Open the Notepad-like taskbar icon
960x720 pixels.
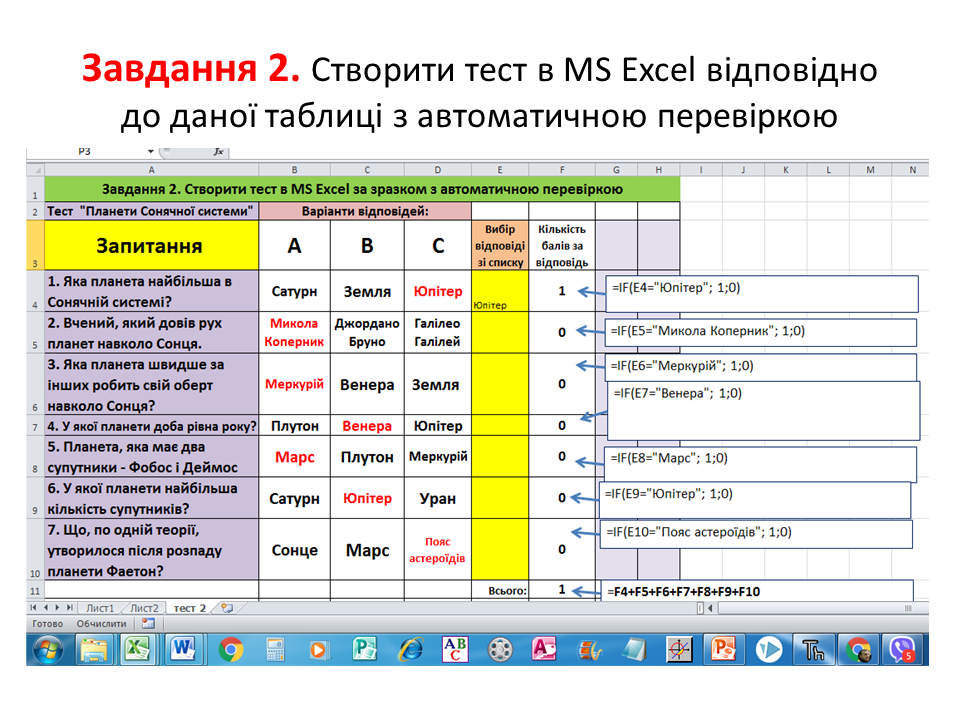coord(634,650)
